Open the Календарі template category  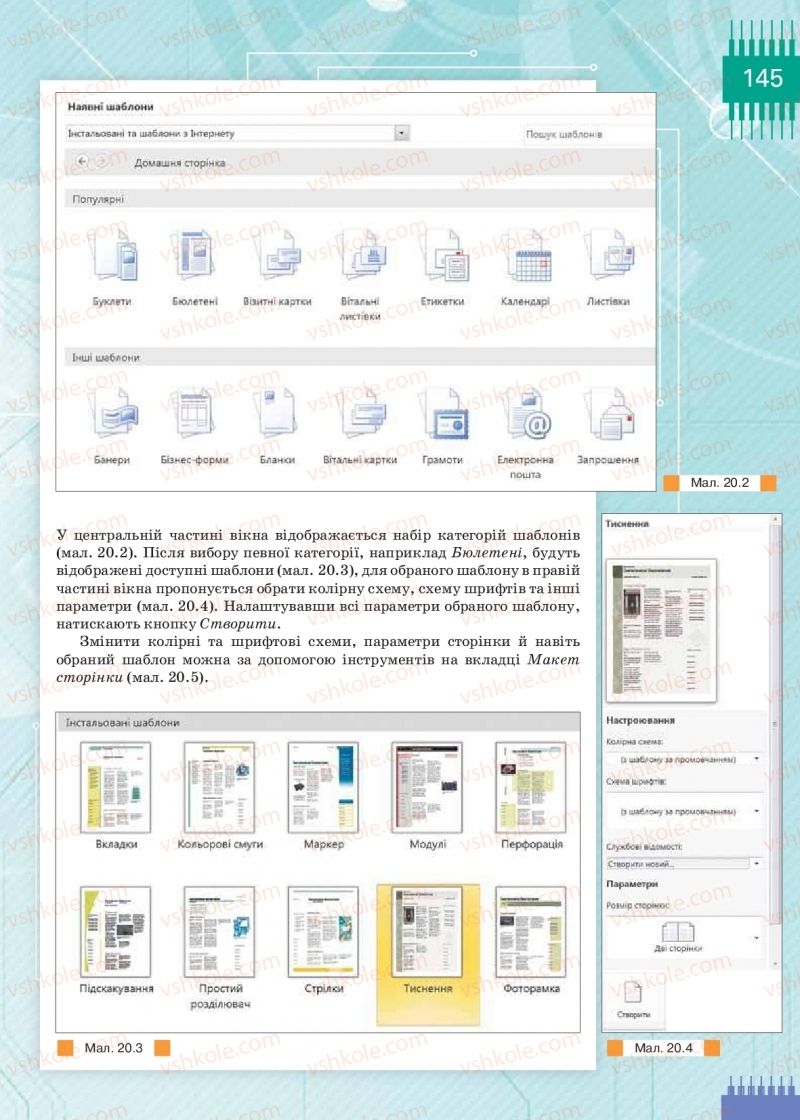[525, 267]
